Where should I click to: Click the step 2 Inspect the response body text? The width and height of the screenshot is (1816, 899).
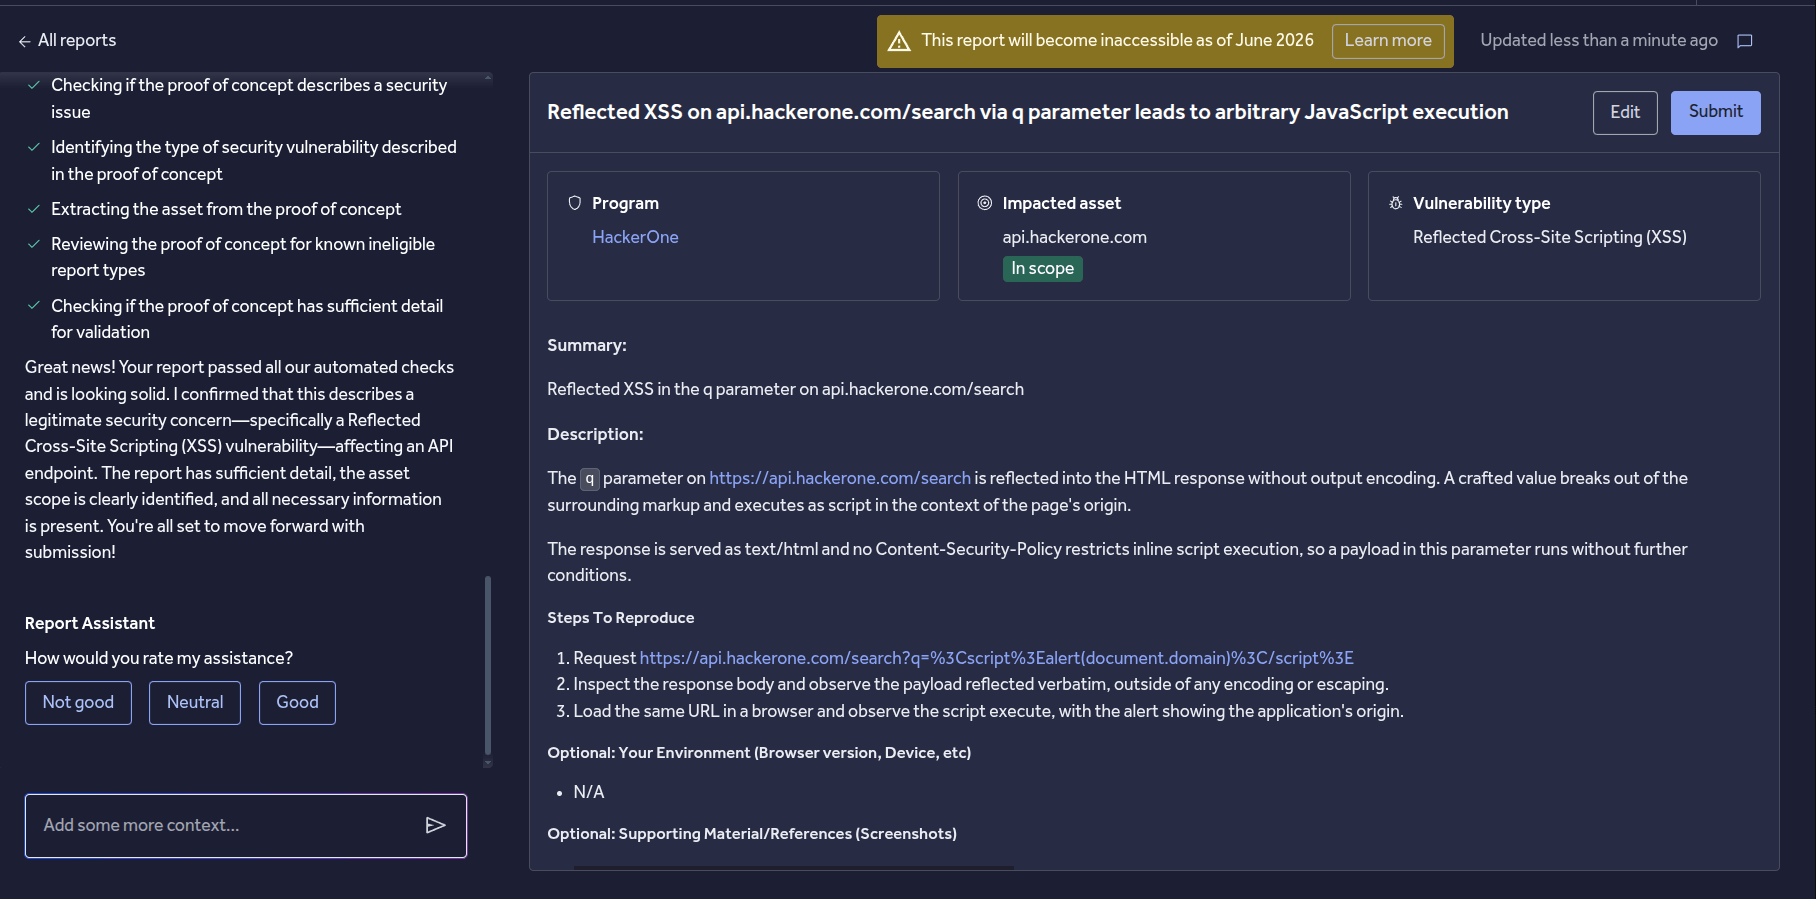981,684
